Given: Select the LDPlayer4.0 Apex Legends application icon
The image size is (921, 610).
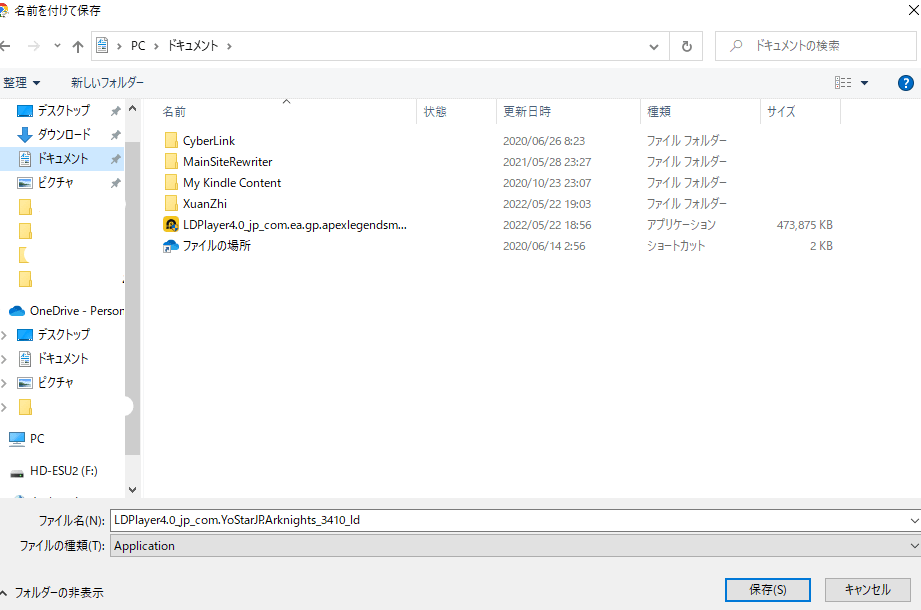Looking at the screenshot, I should tap(172, 224).
